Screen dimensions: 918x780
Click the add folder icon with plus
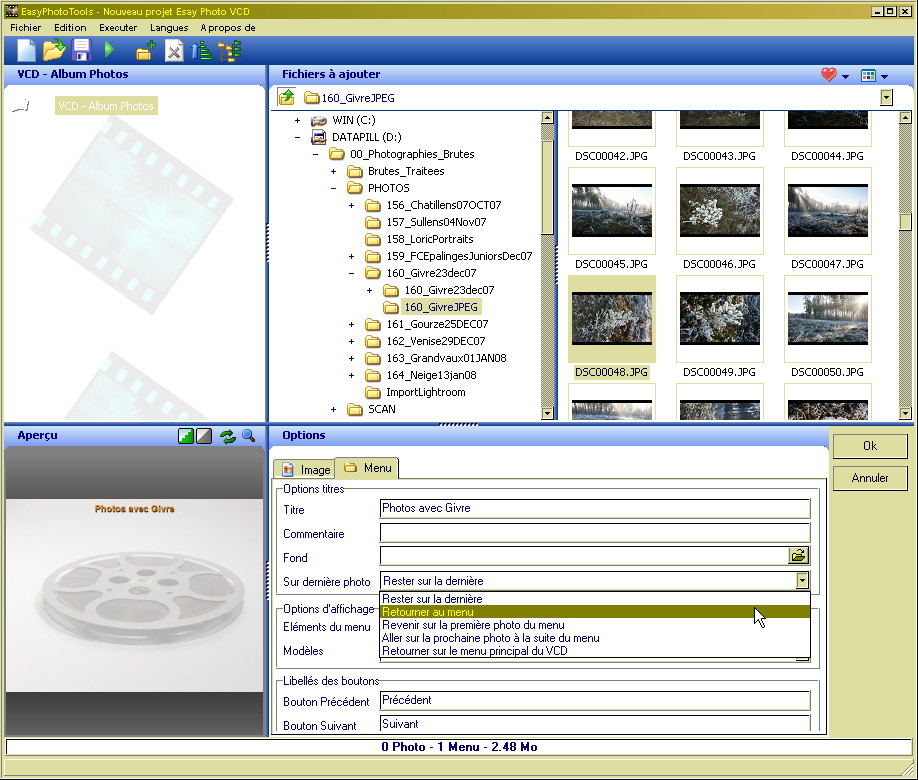(x=145, y=51)
